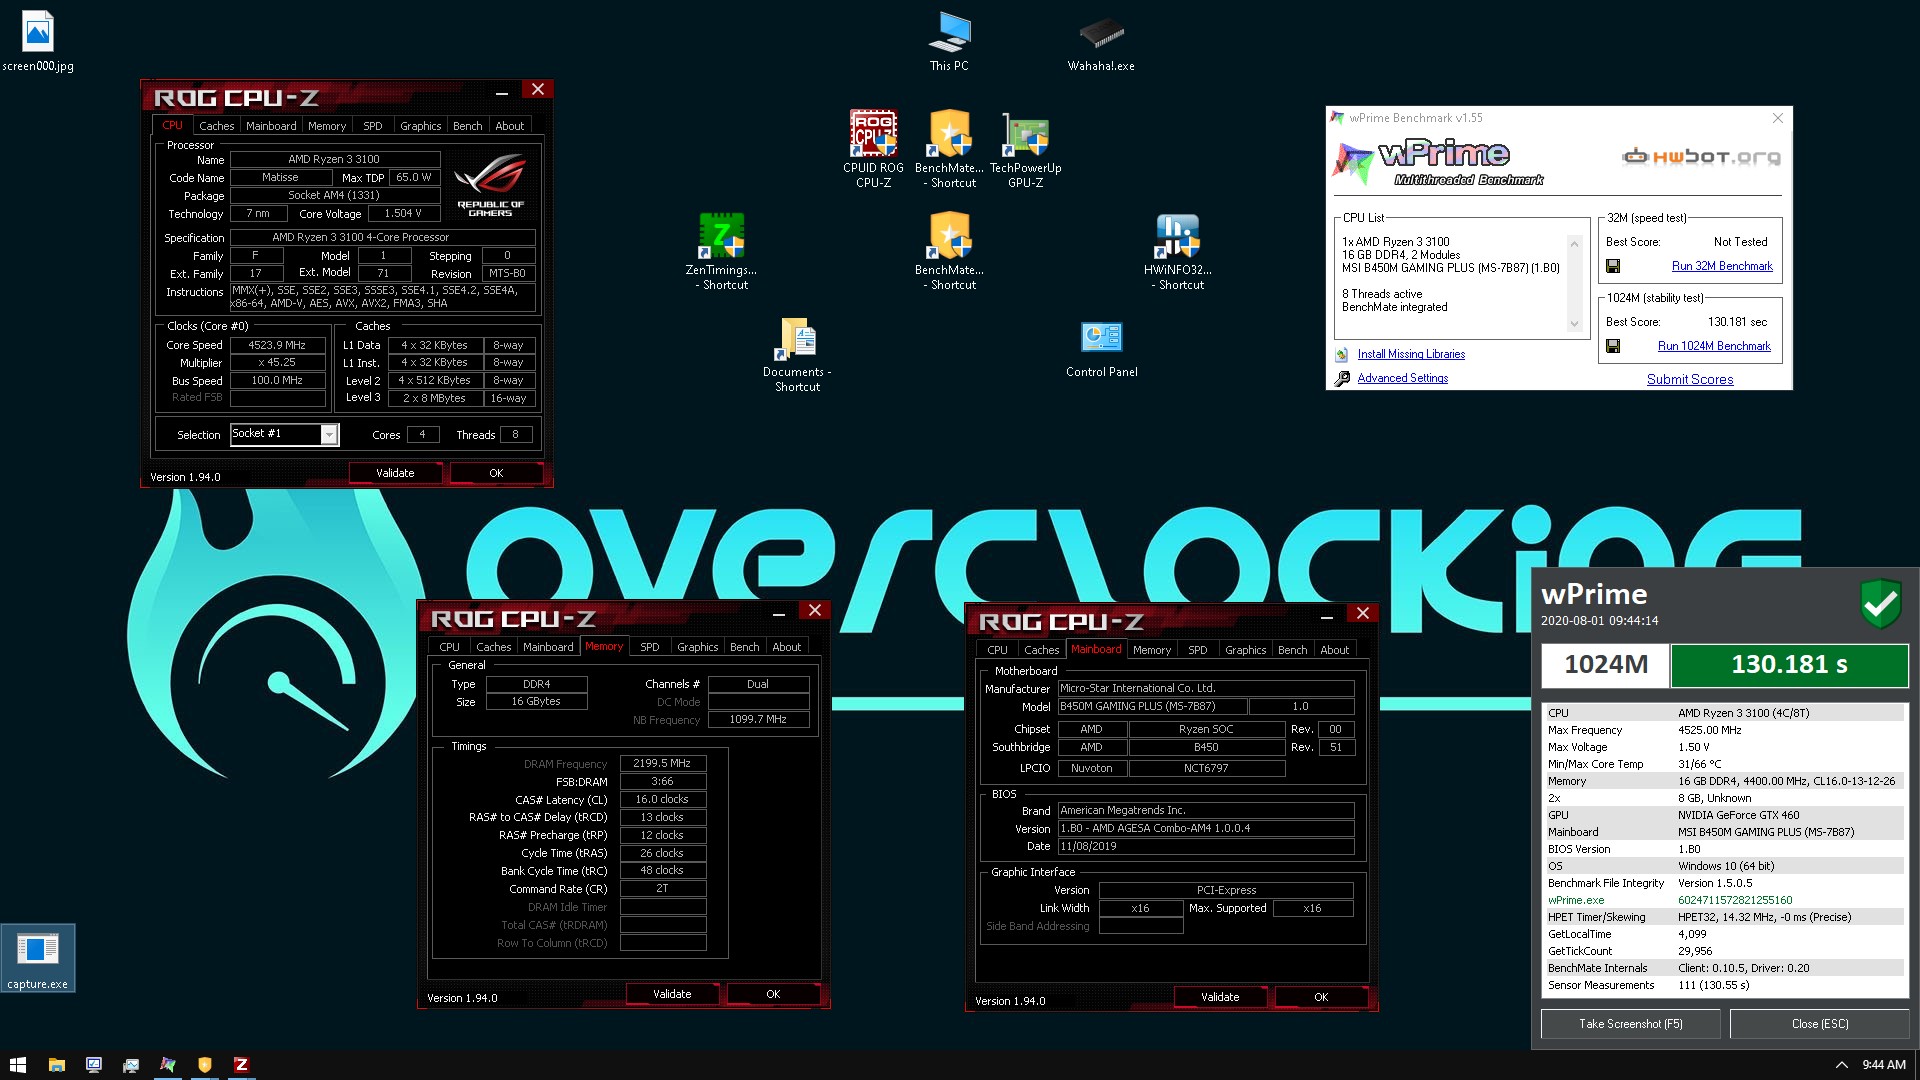Click the taskbar clock showing 9:44 AM
Screen dimensions: 1920x1080
[1884, 1065]
